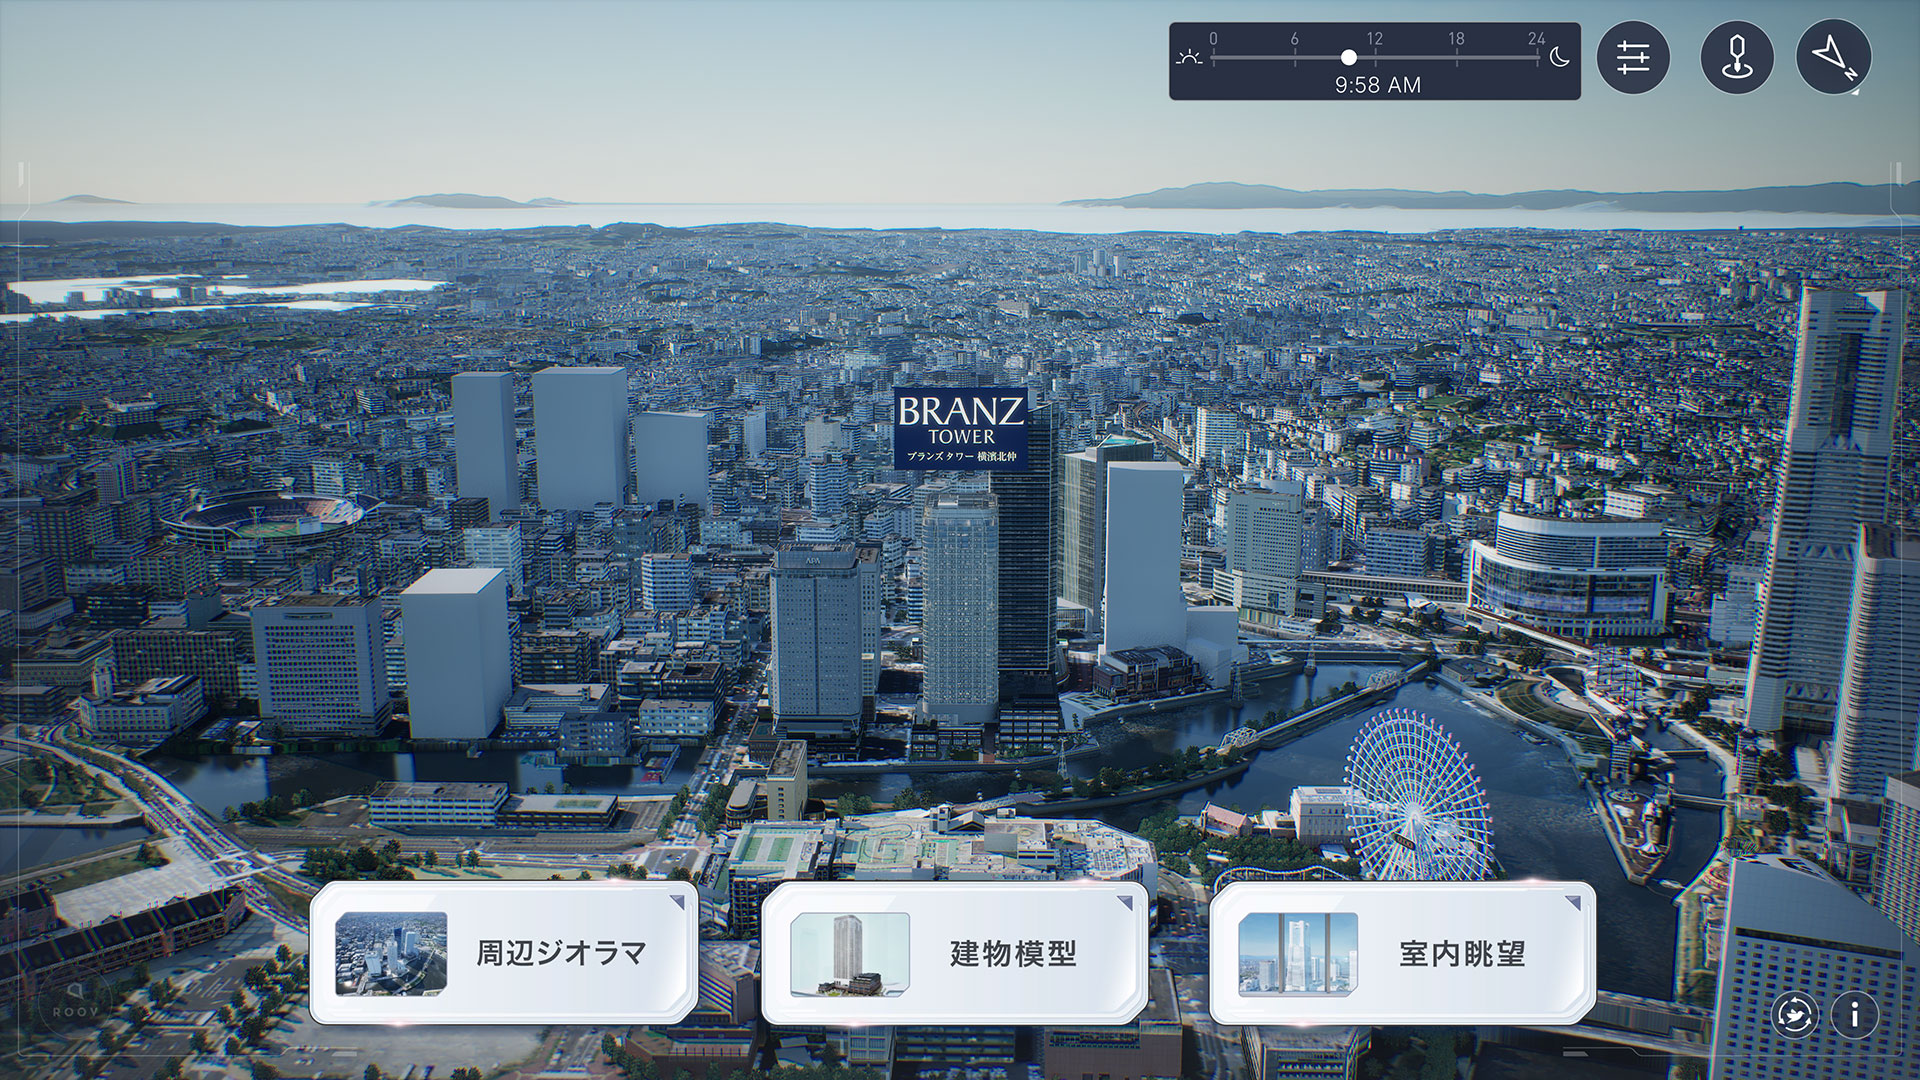This screenshot has height=1080, width=1920.
Task: Select the 室内眺望 window-view thumbnail
Action: pos(1298,953)
